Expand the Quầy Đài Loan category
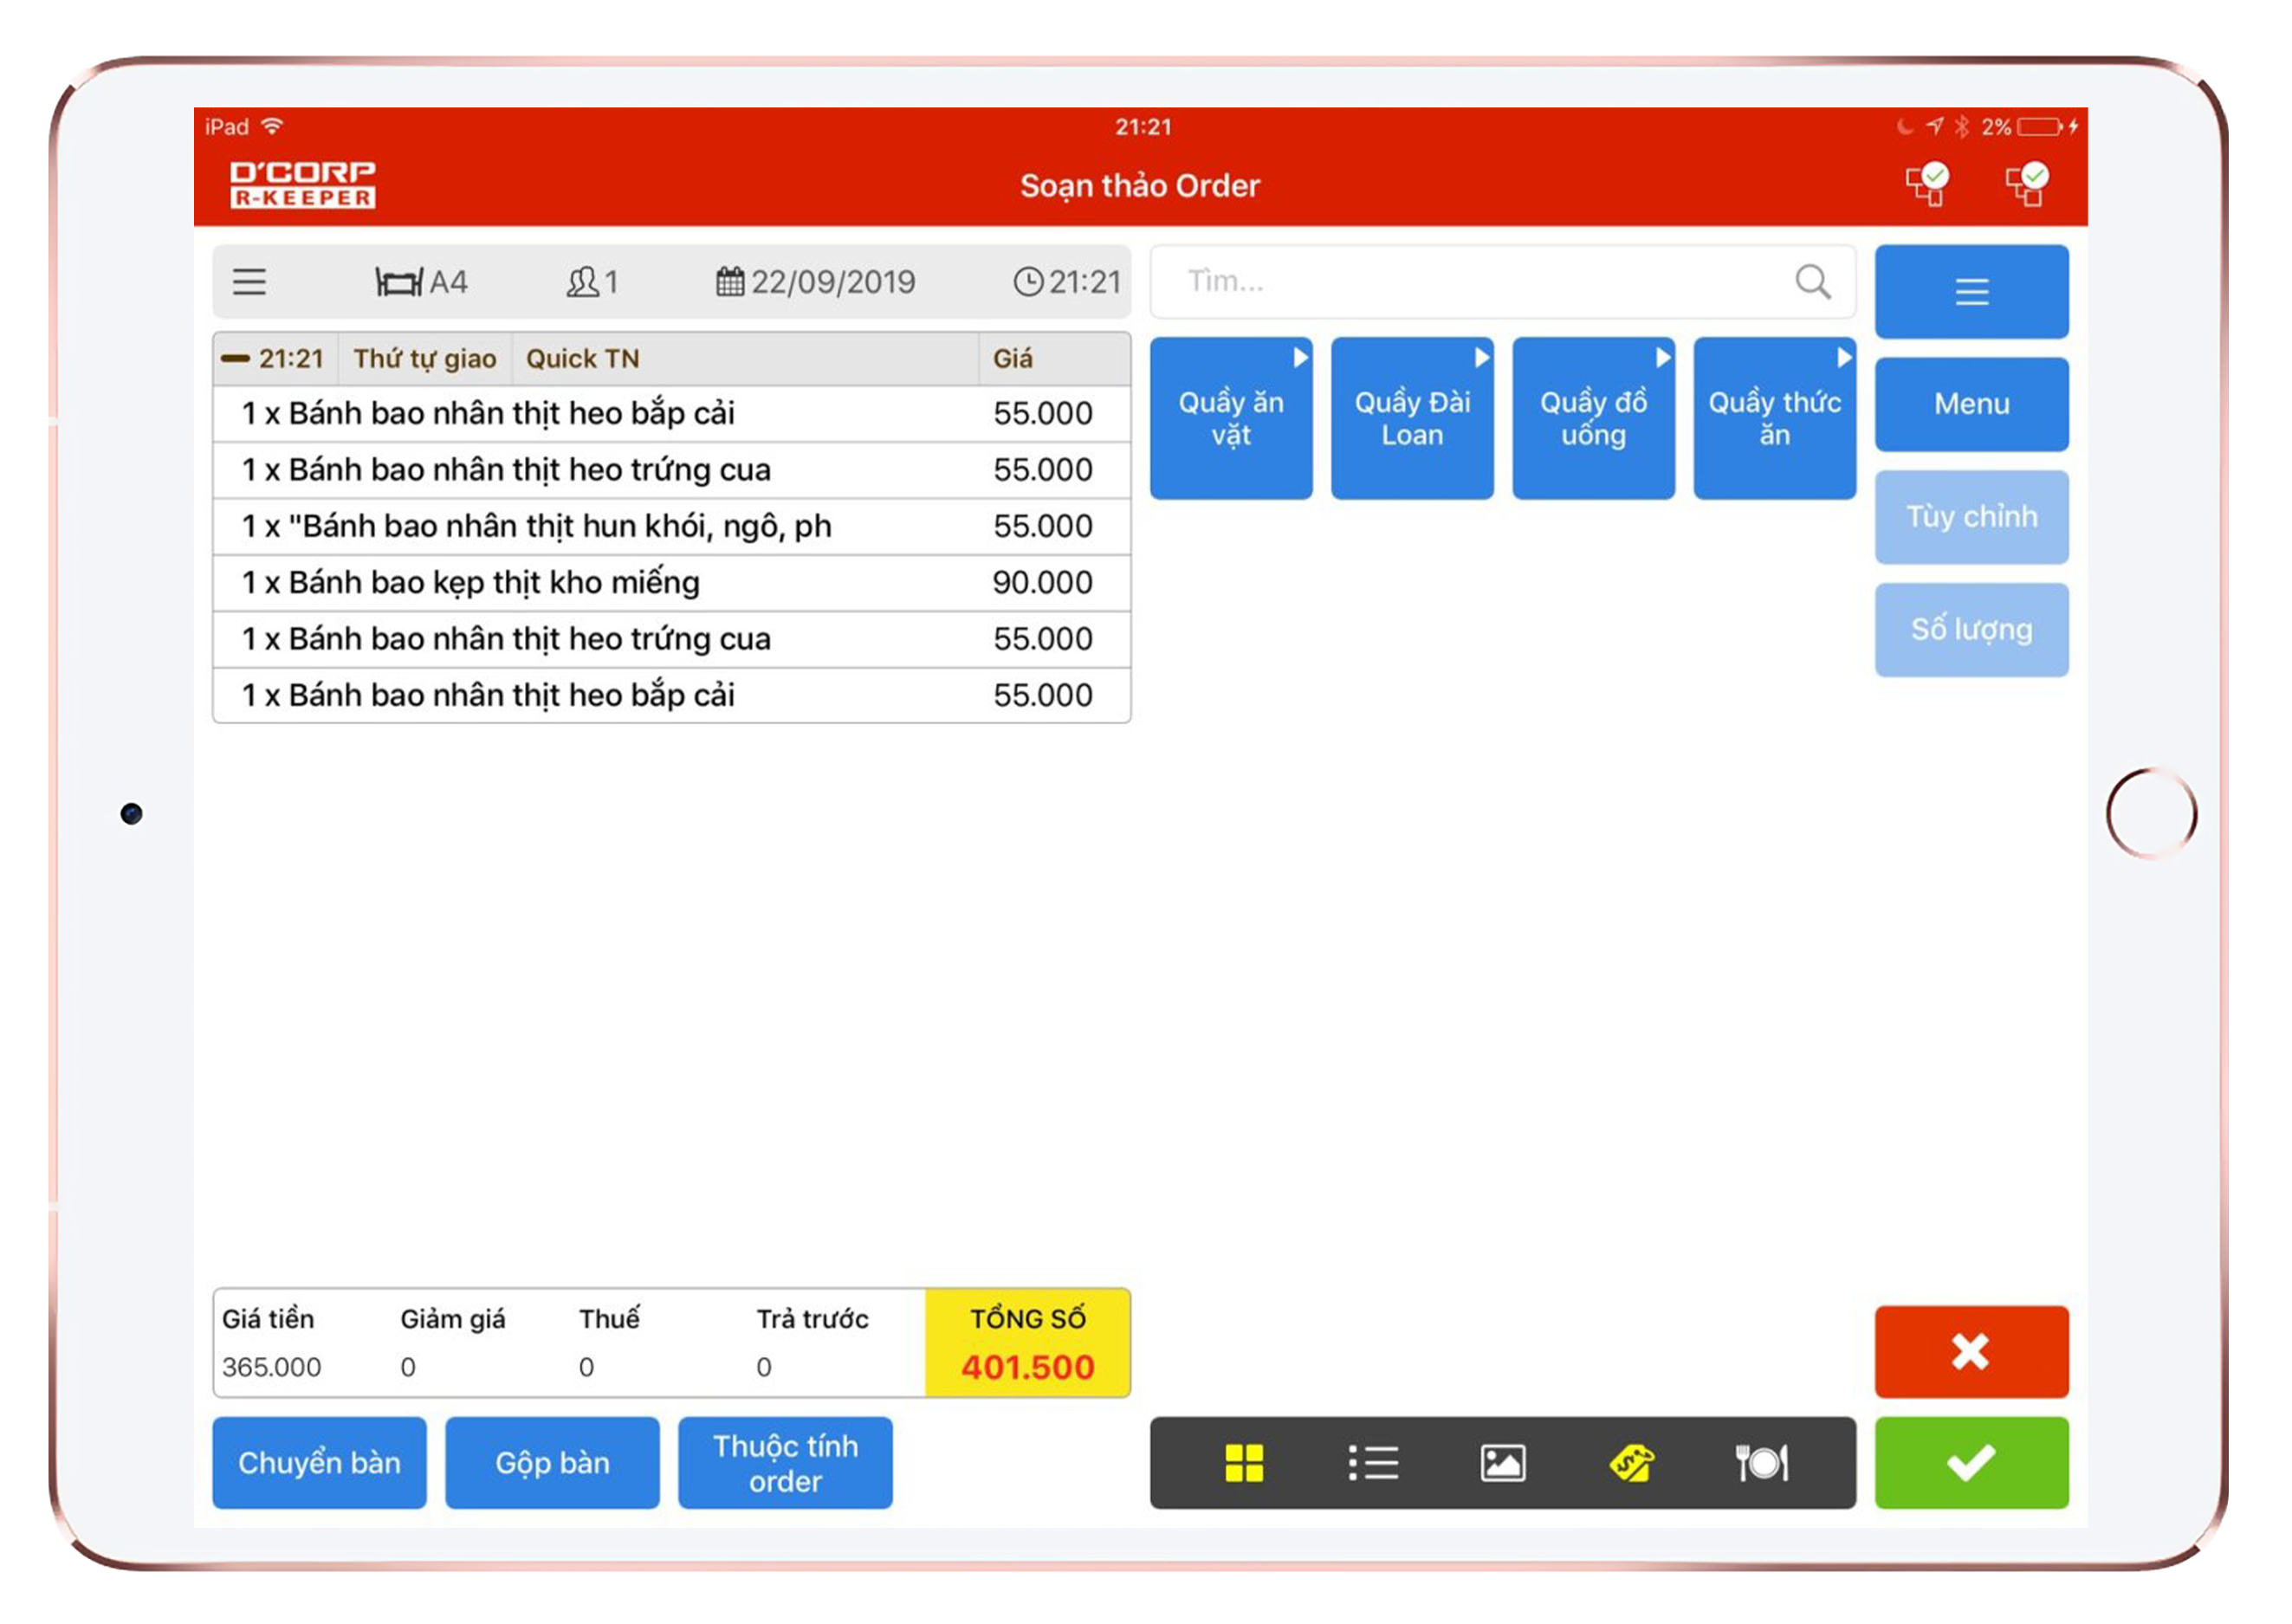 coord(1411,418)
